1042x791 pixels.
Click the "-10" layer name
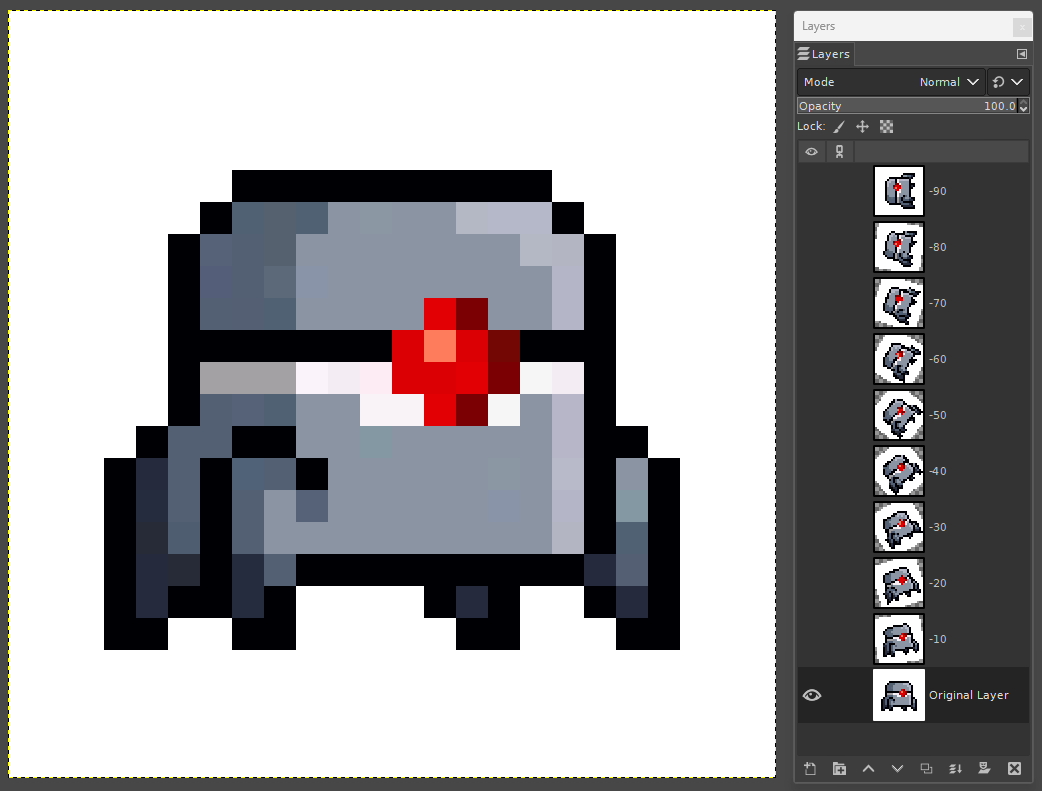(x=938, y=639)
